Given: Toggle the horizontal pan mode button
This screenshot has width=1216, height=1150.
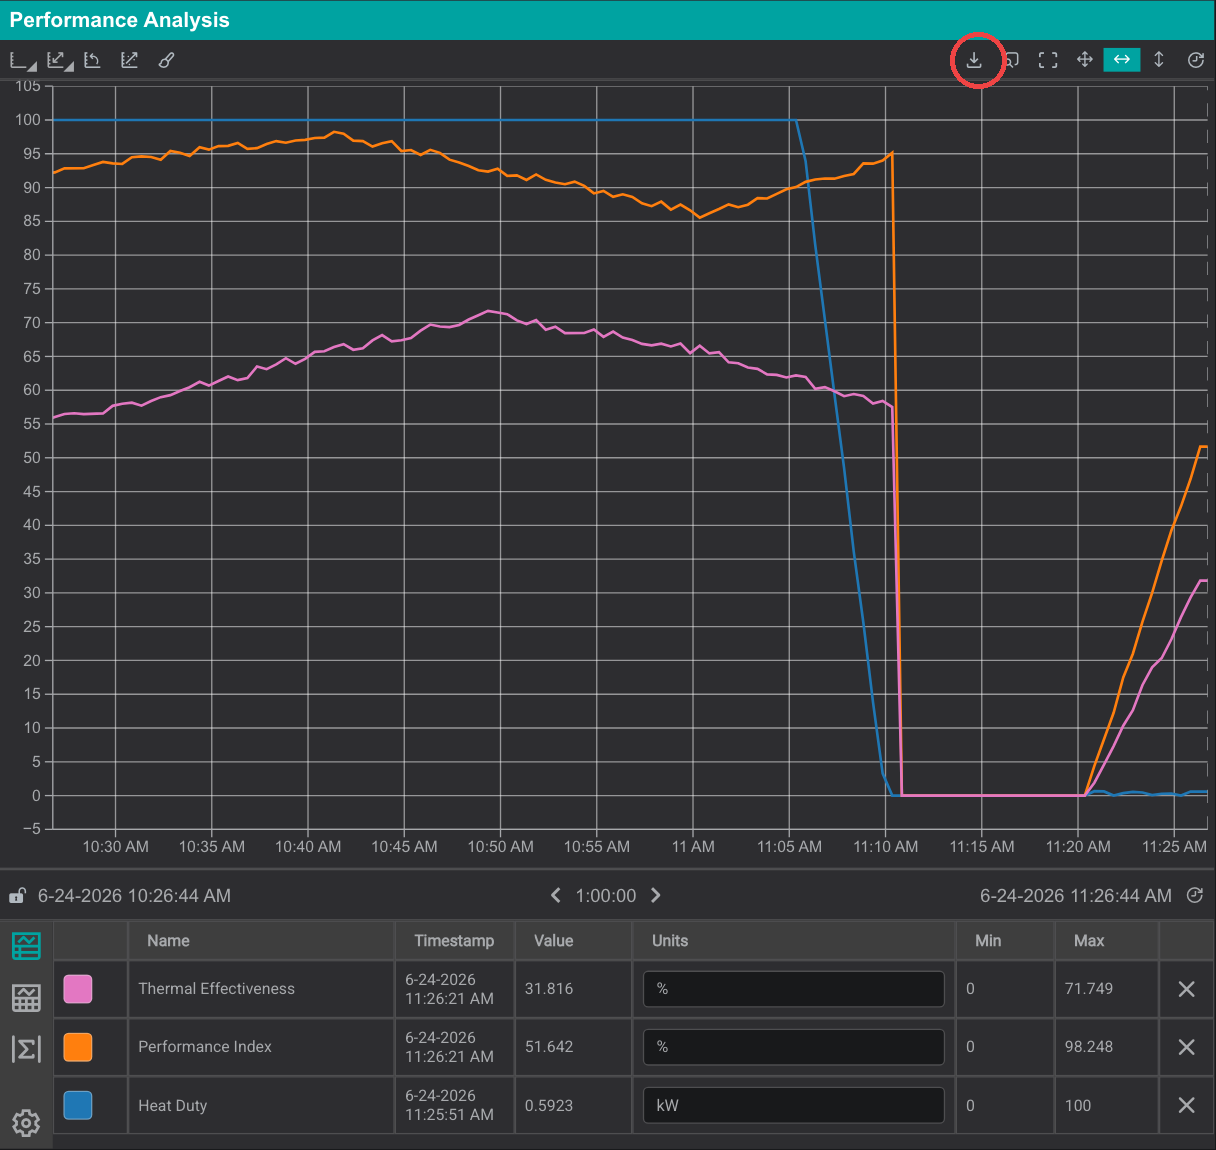Looking at the screenshot, I should [x=1122, y=60].
